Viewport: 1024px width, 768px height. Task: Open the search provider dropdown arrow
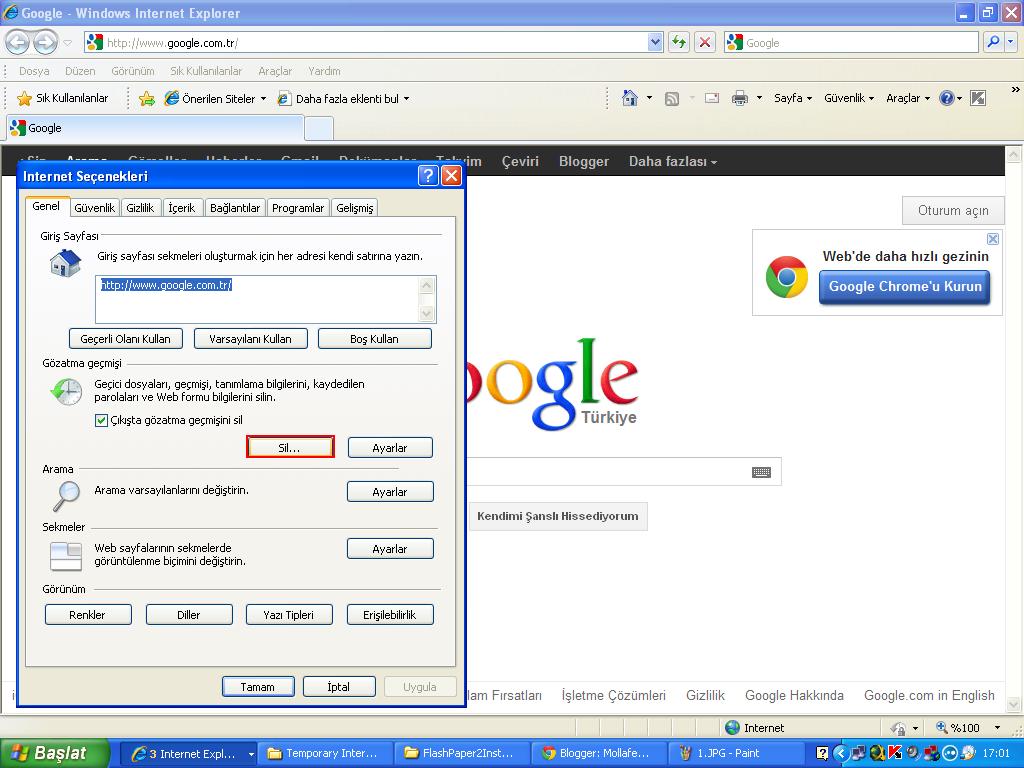(x=1012, y=42)
